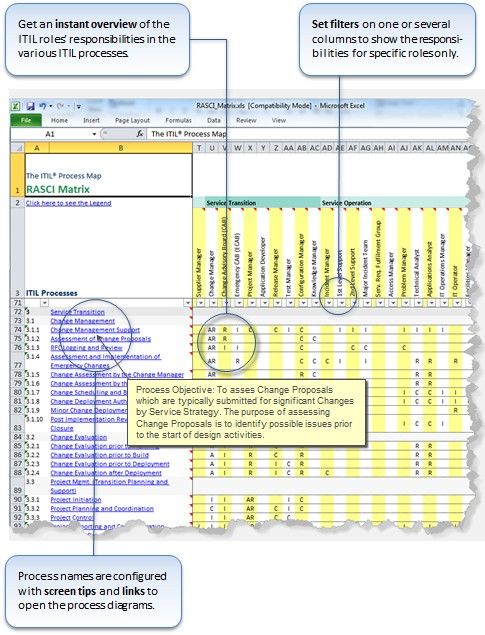Screen dimensions: 485x635
Task: Click AR cell in Change Management Support row
Action: pos(212,330)
